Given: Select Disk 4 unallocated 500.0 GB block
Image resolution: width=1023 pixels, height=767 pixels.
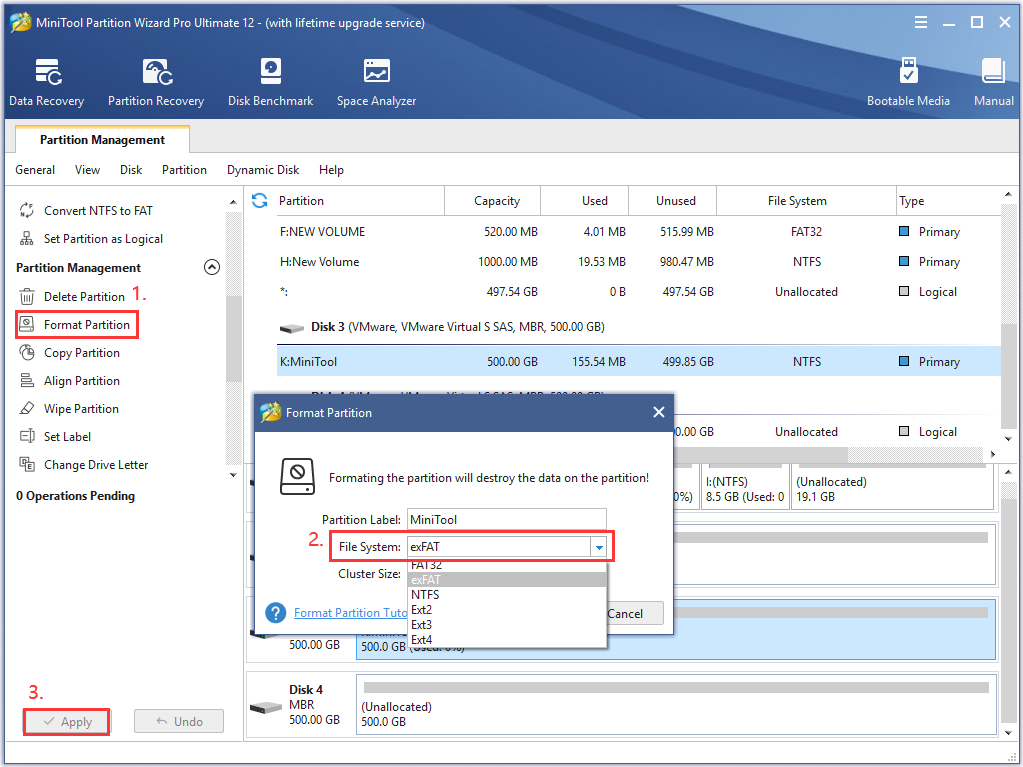Looking at the screenshot, I should (x=676, y=704).
